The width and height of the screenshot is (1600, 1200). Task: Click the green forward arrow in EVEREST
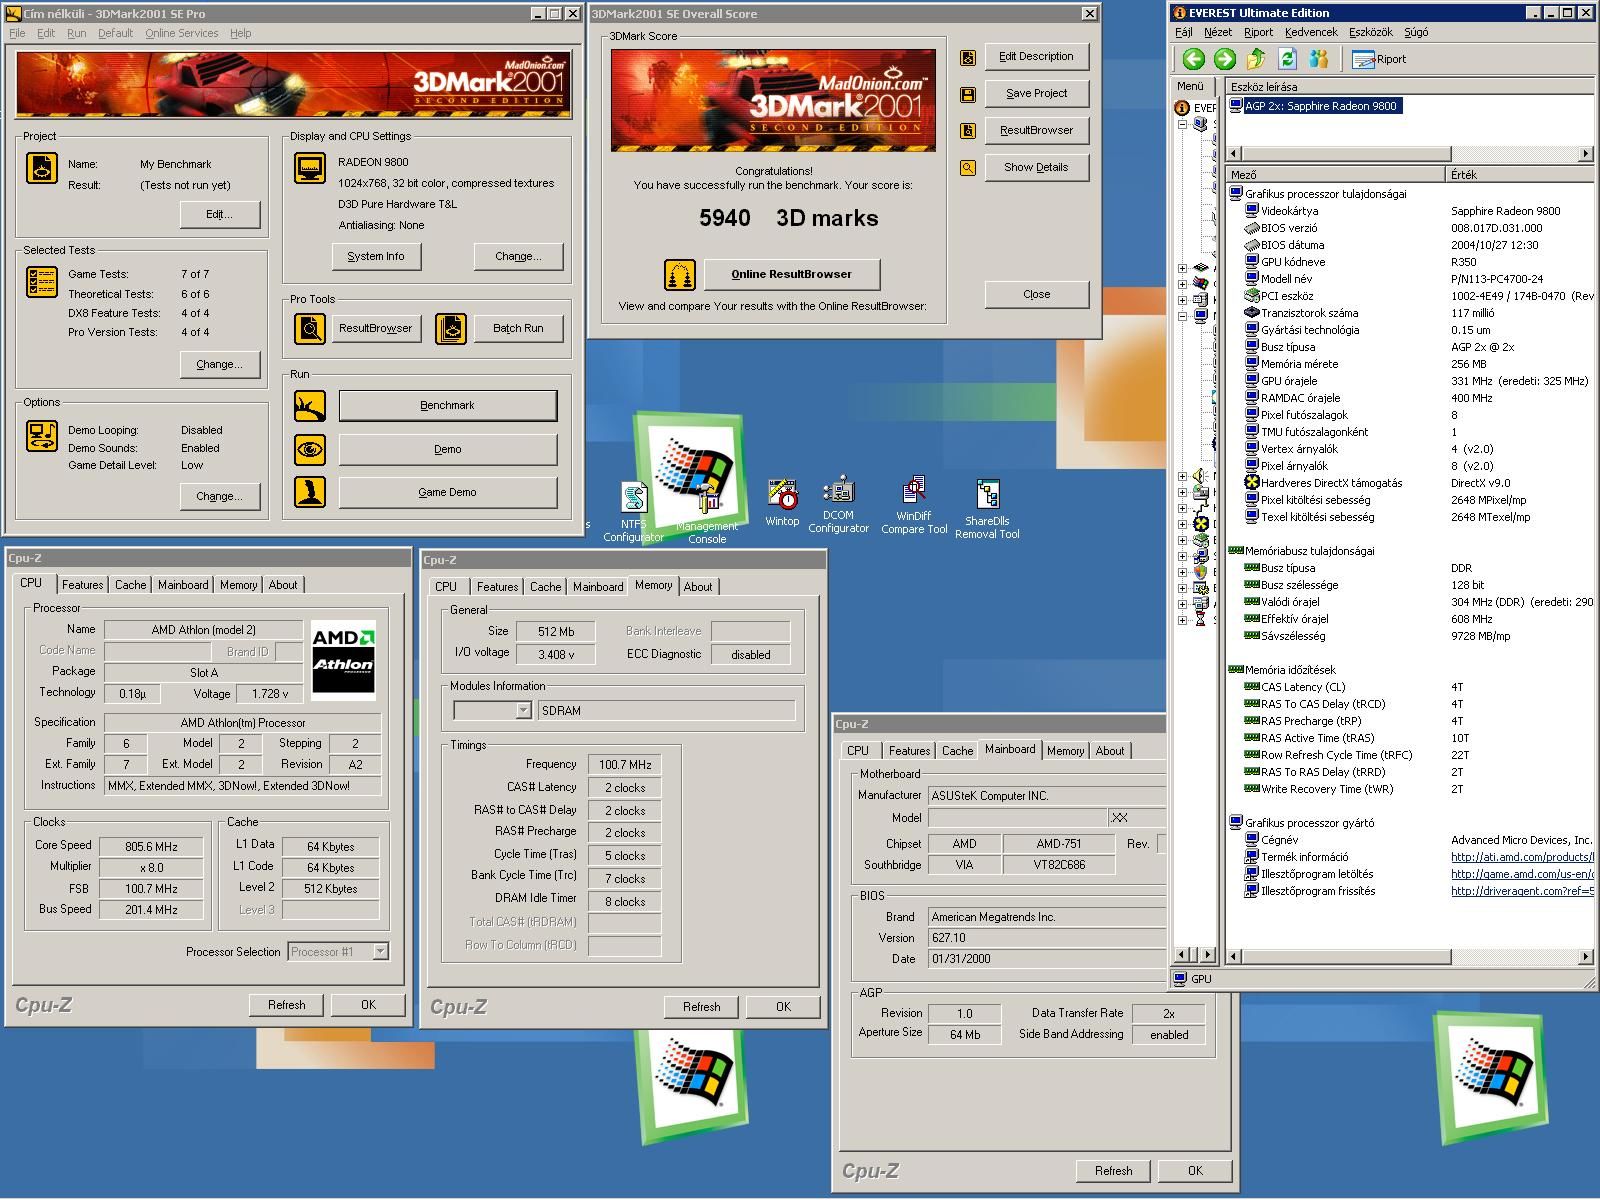pyautogui.click(x=1224, y=59)
